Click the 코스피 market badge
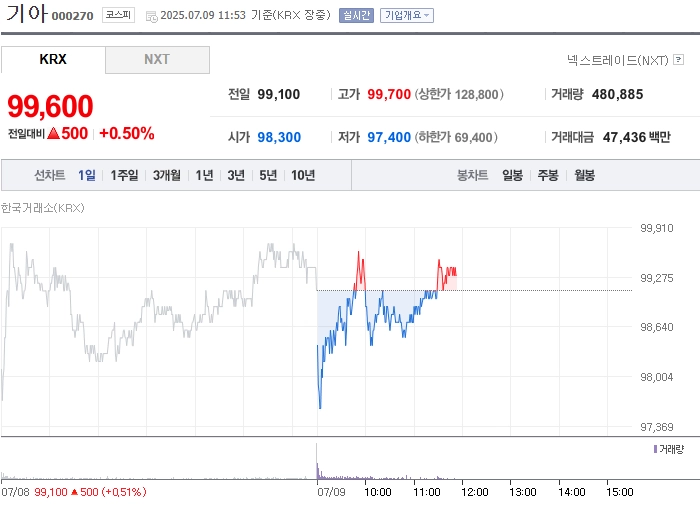Viewport: 700px width, 515px height. point(118,15)
